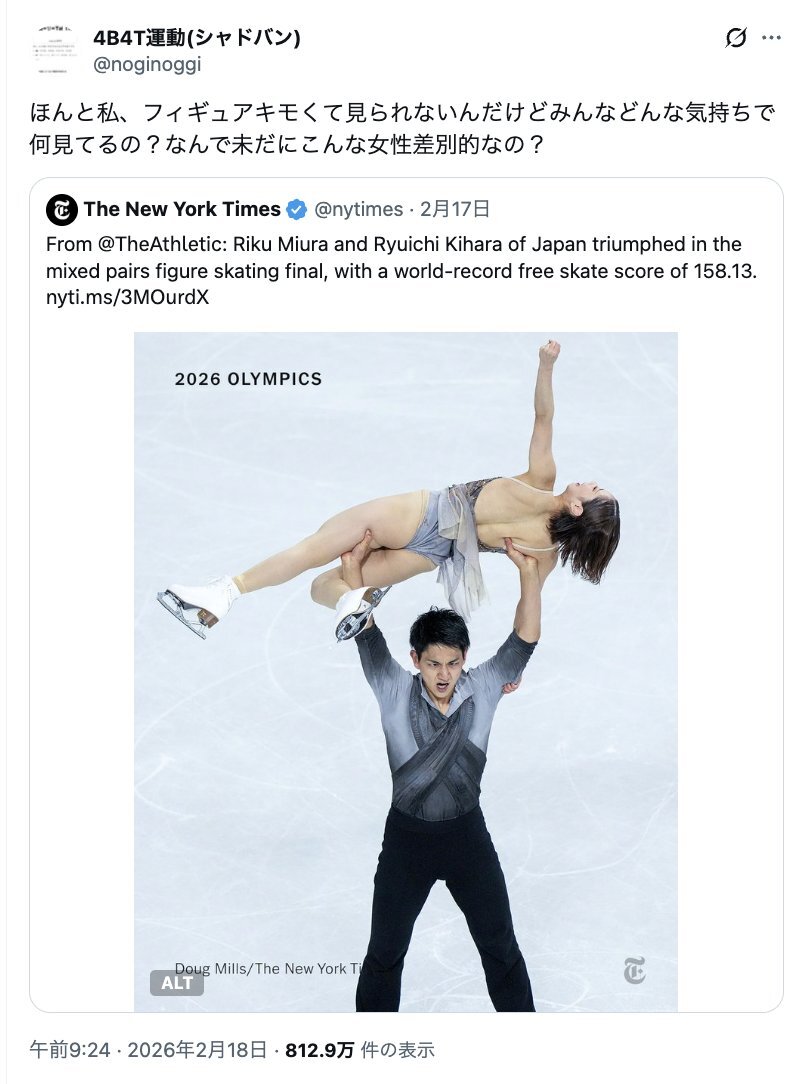802x1084 pixels.
Task: Click the NYT watermark logo on photo
Action: (x=634, y=971)
